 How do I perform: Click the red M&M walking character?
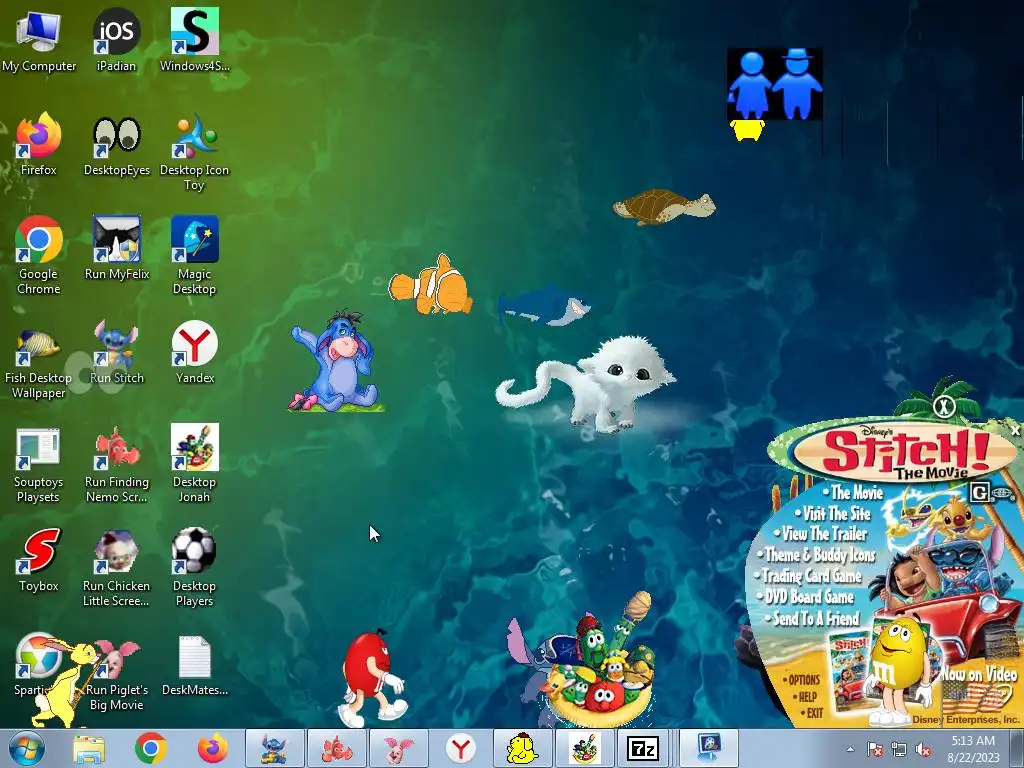point(373,678)
